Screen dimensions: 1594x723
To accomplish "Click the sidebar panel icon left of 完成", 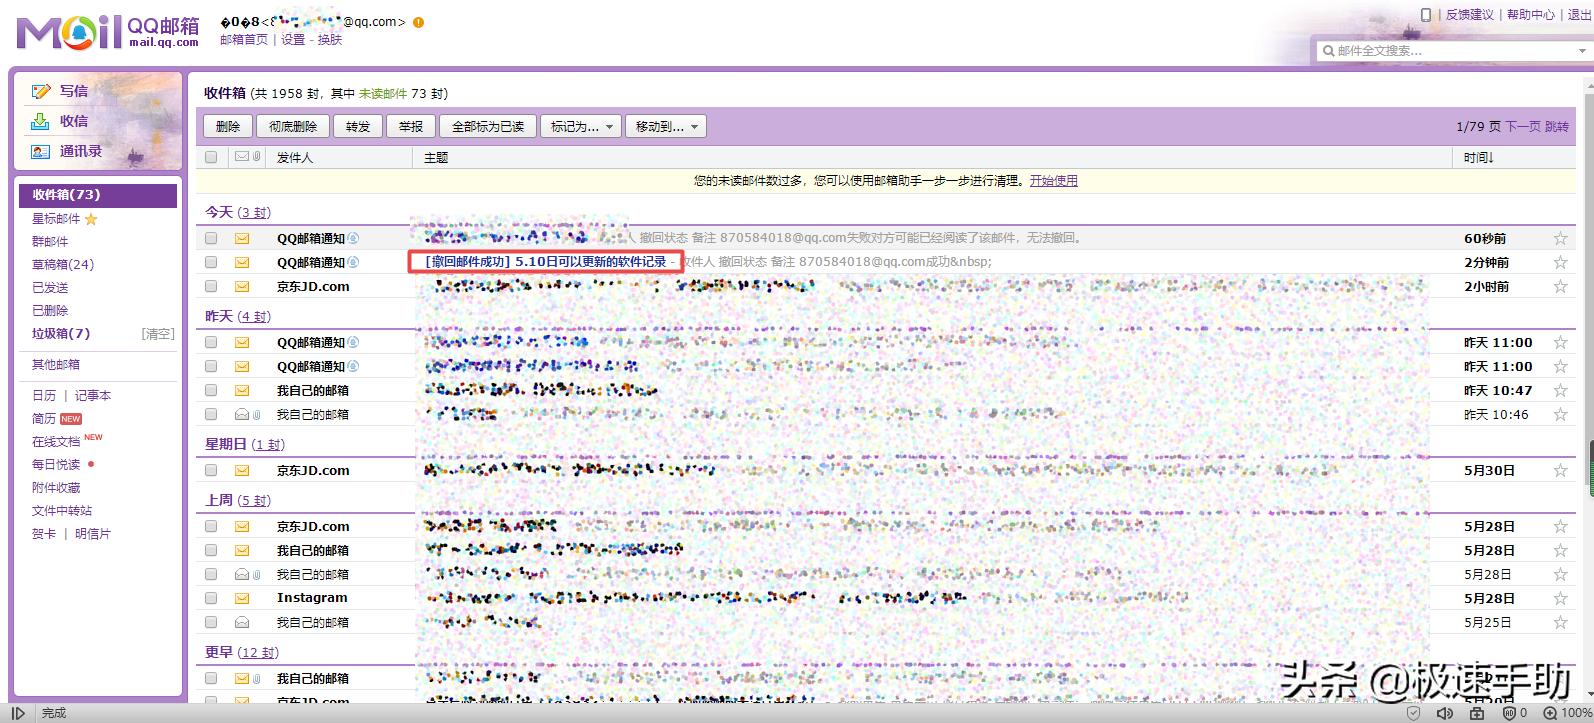I will 18,713.
